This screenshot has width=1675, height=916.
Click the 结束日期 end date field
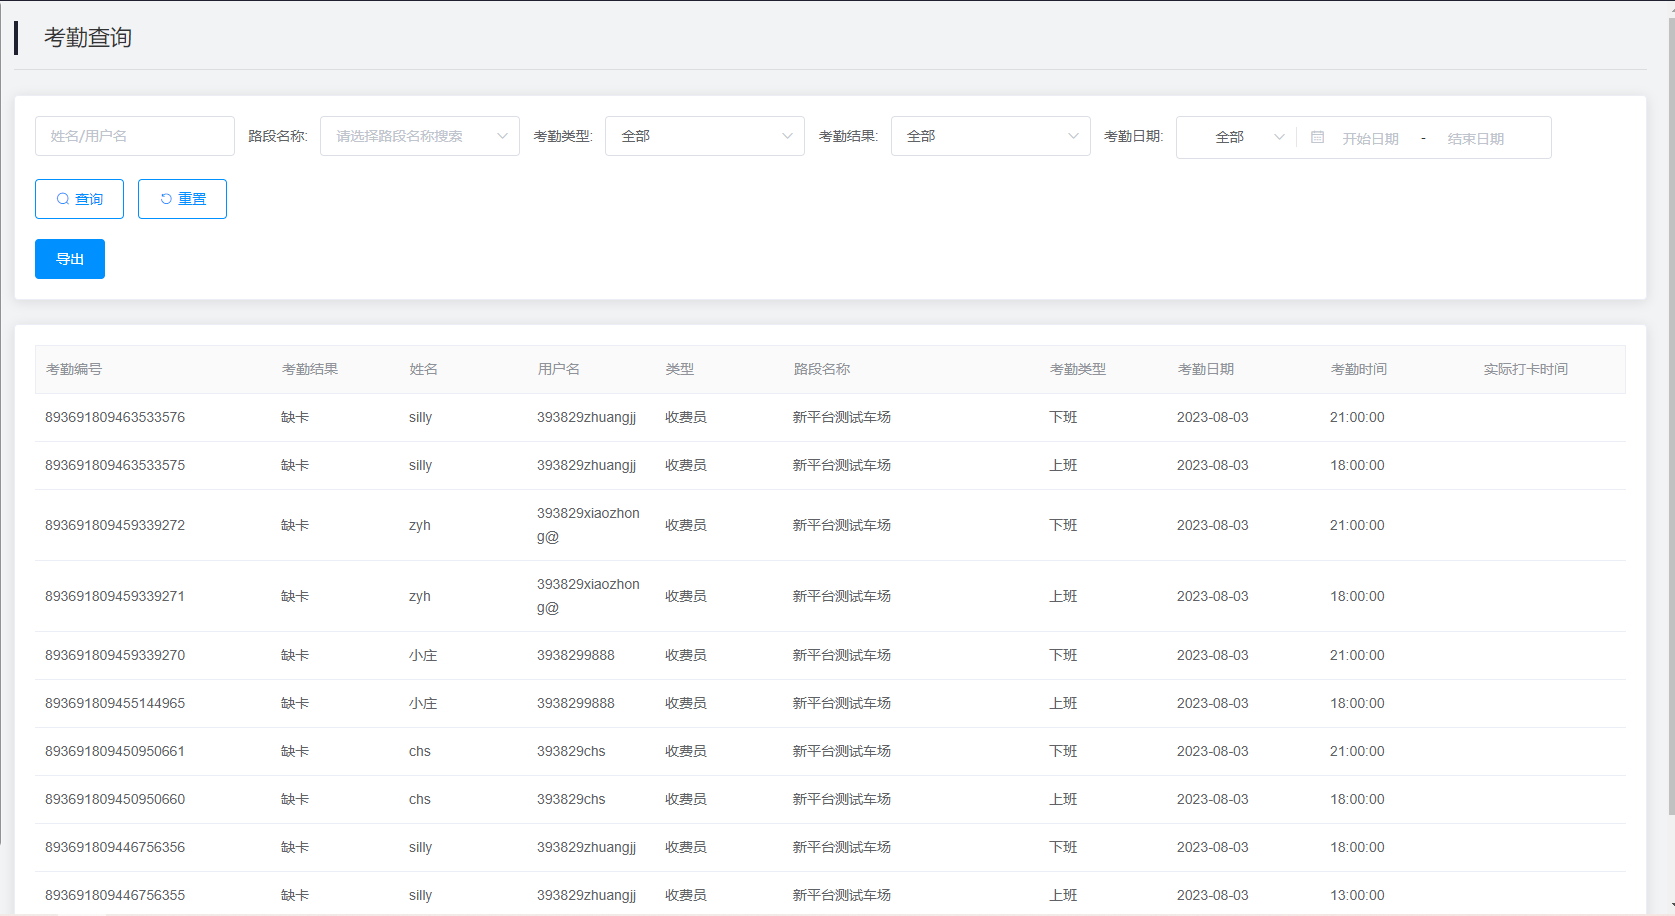point(1475,139)
